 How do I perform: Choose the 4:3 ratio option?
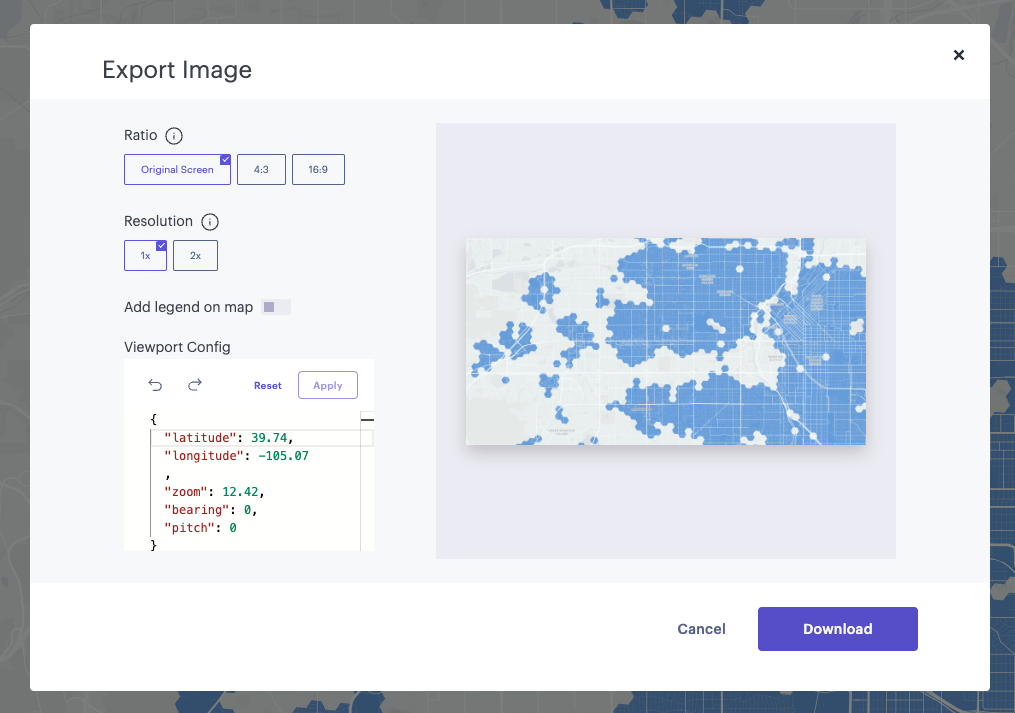click(262, 170)
